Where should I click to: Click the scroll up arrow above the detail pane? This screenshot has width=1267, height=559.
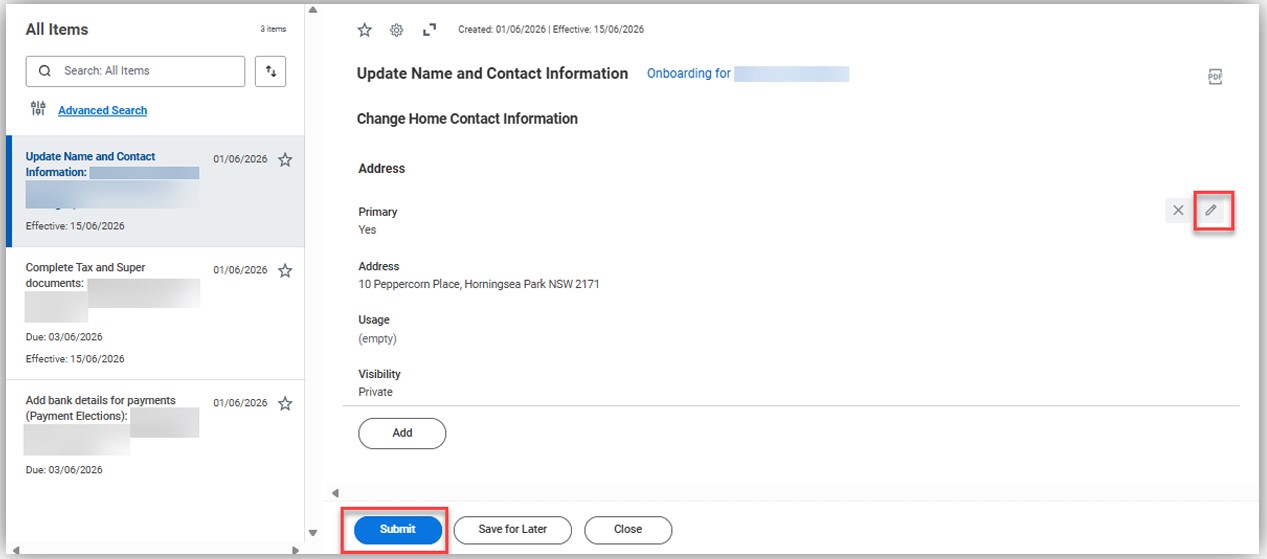pyautogui.click(x=312, y=10)
